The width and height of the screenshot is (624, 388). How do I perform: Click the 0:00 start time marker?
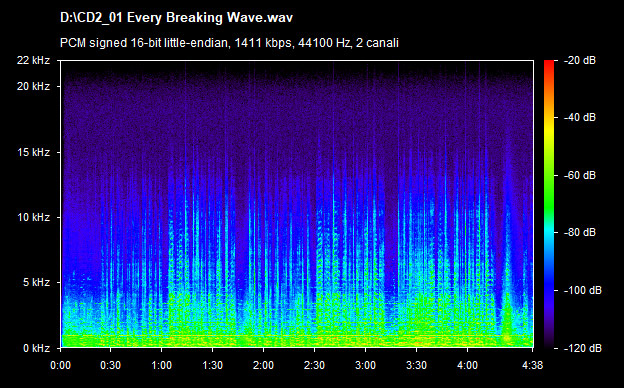[60, 365]
